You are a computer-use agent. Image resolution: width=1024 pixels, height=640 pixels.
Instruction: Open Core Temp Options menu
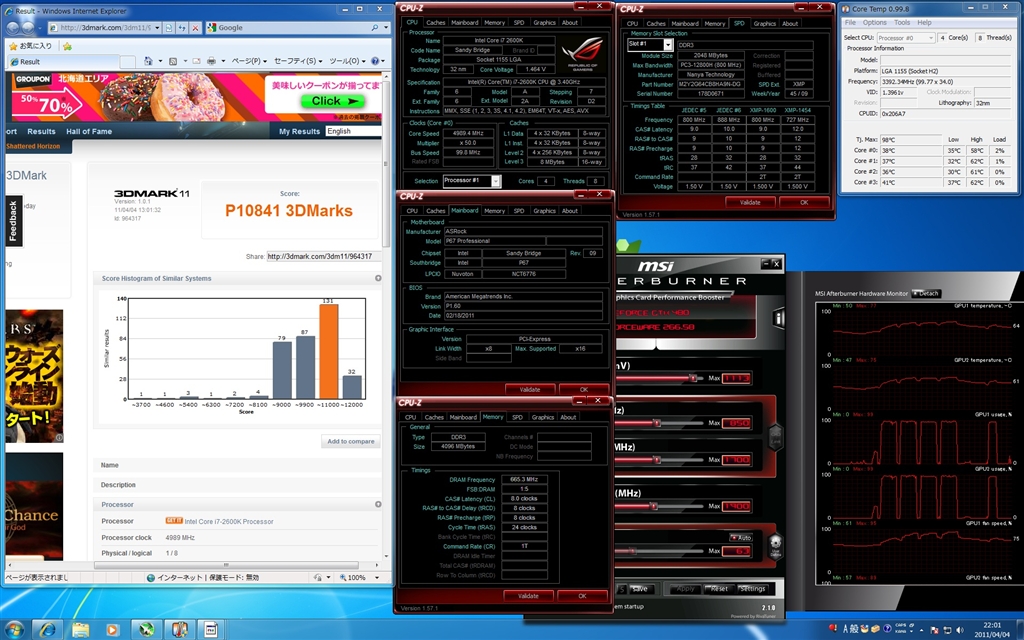tap(874, 22)
